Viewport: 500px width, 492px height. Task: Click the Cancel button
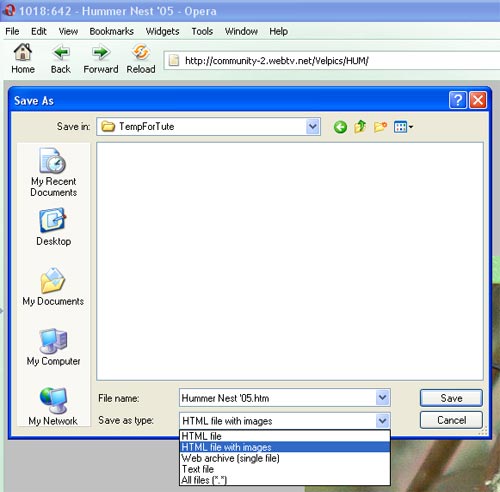[x=451, y=420]
